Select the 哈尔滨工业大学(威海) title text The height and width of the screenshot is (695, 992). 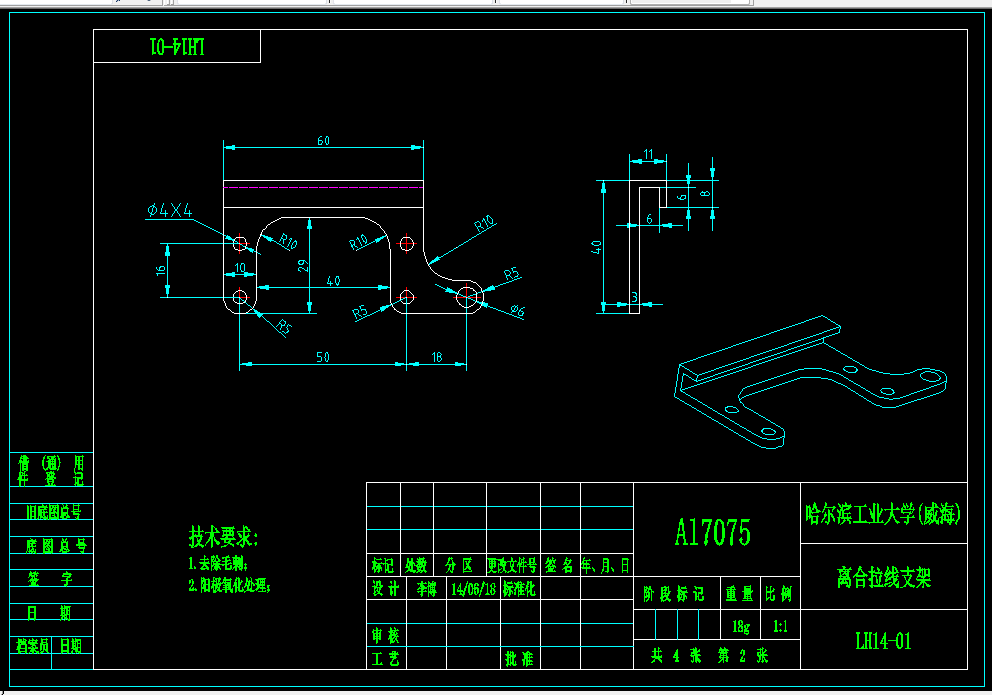tap(883, 514)
